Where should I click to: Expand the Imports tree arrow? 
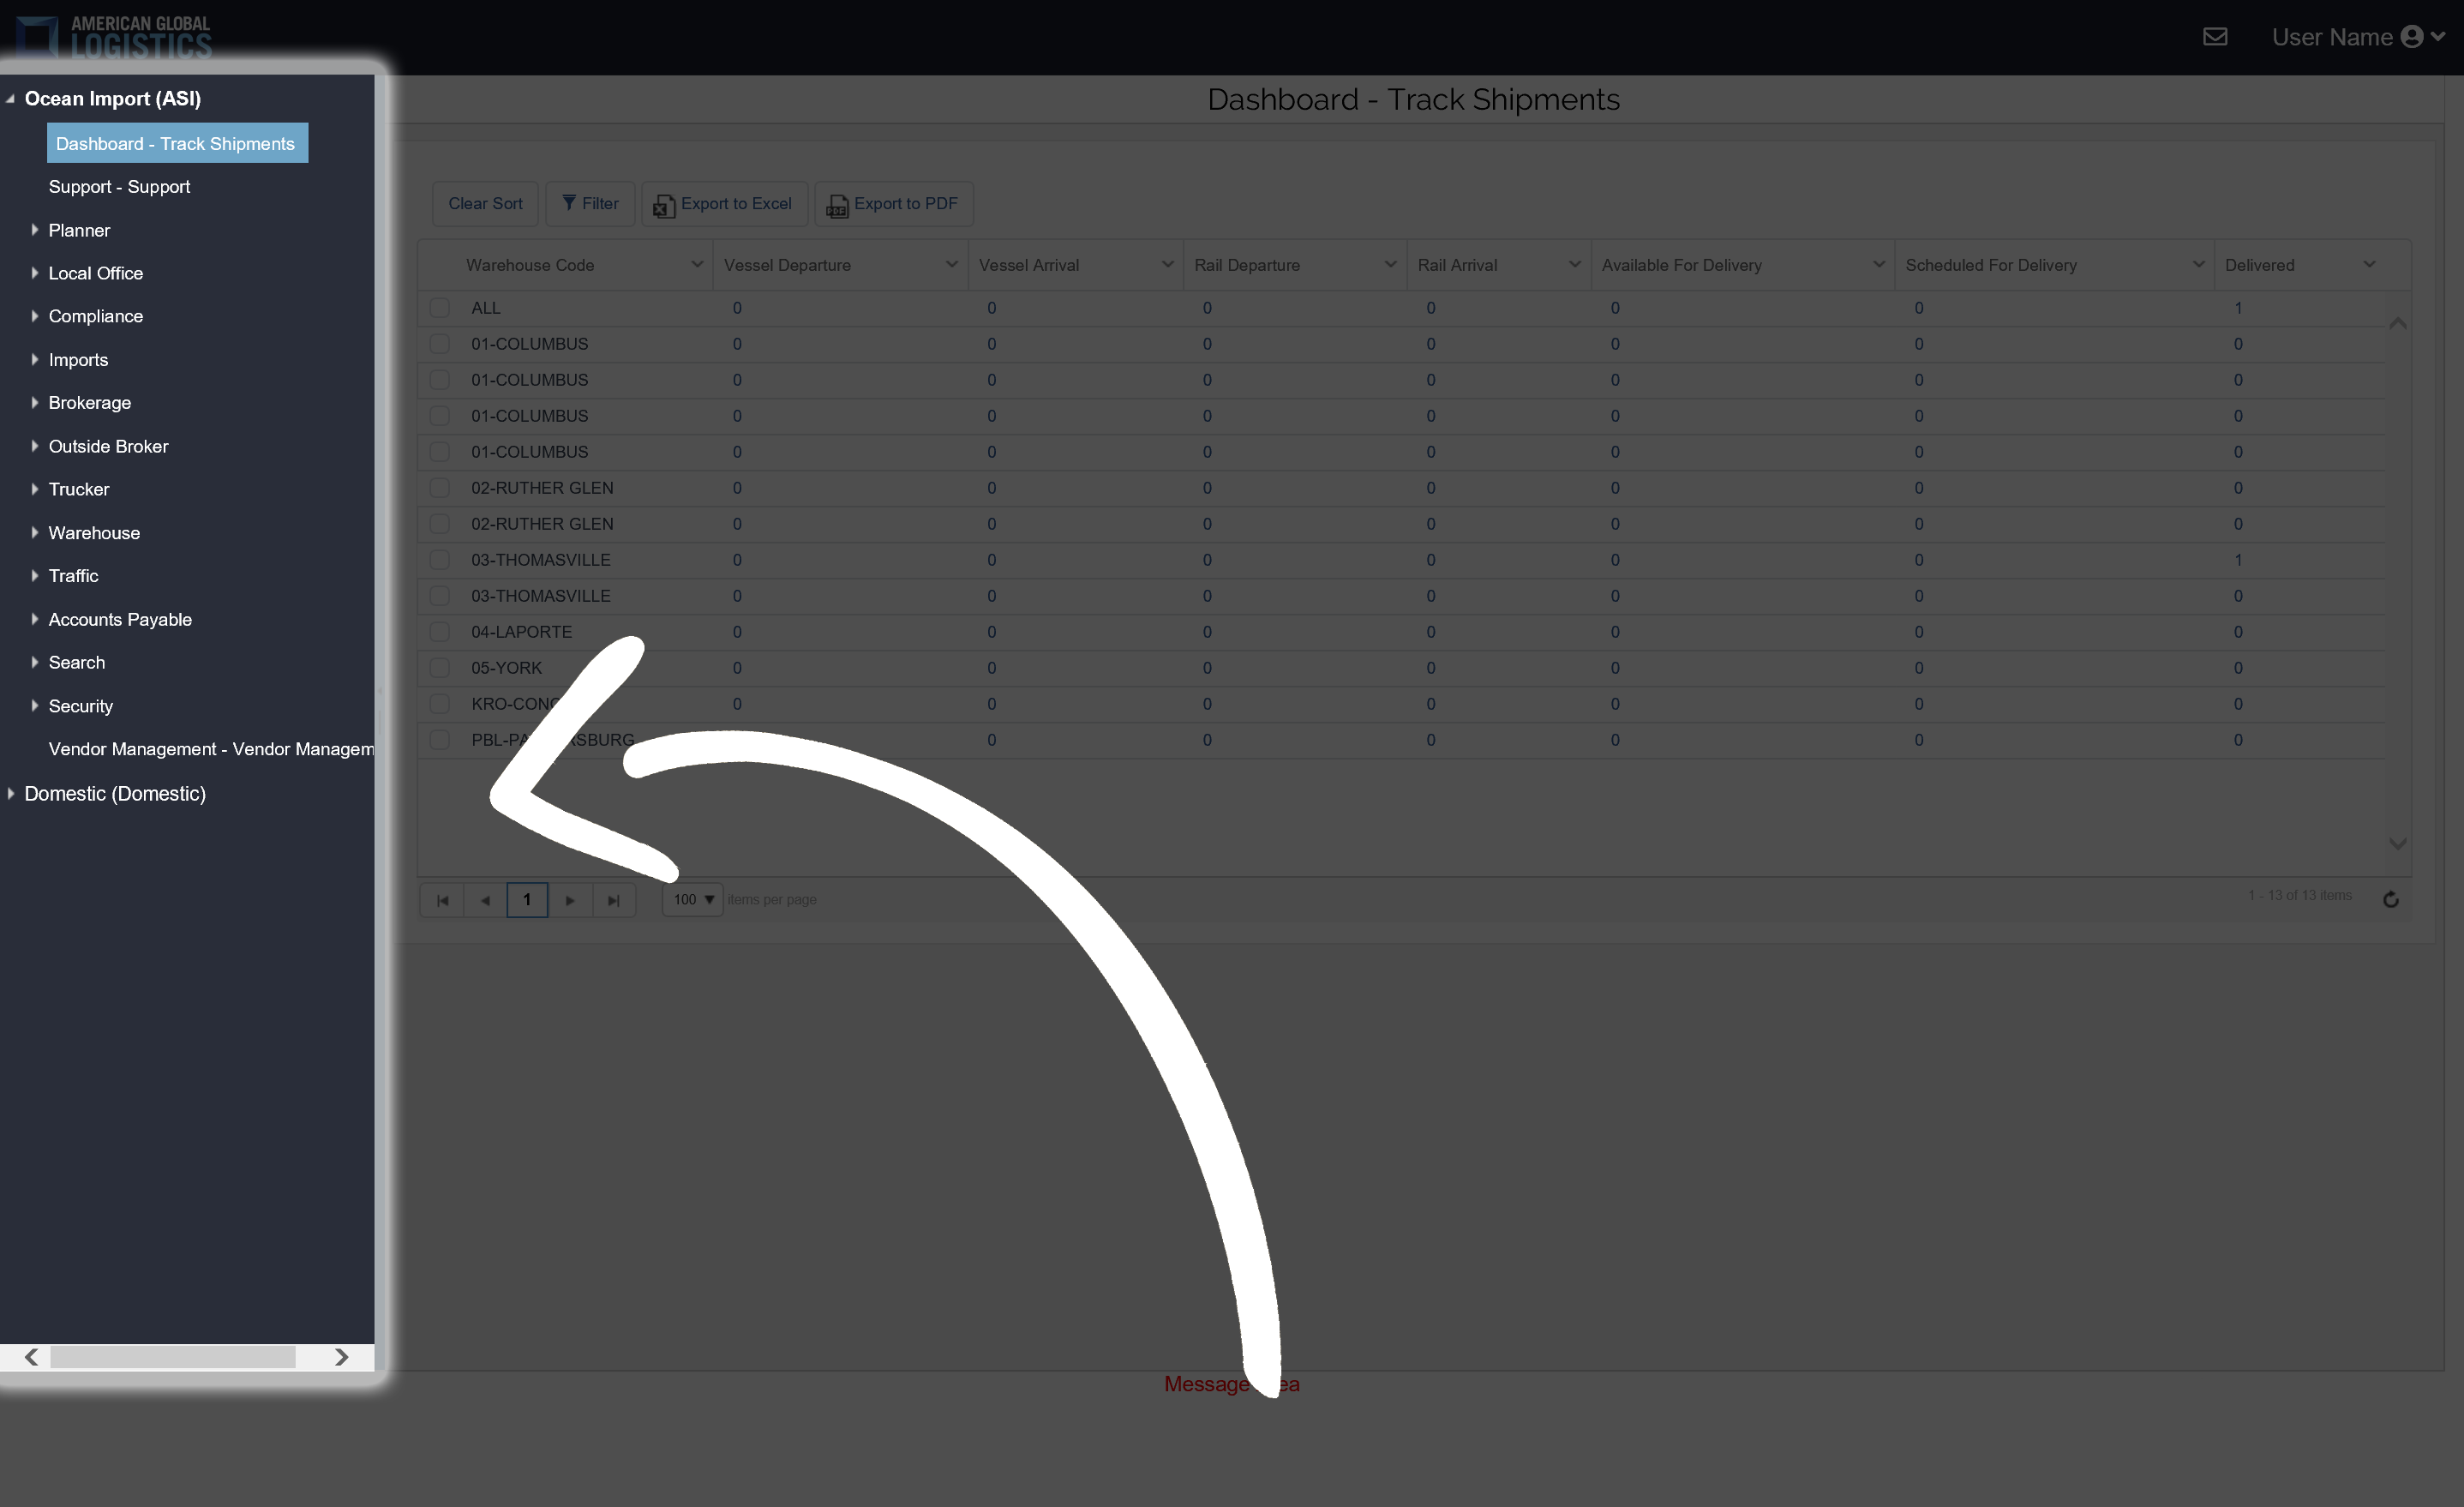(34, 360)
